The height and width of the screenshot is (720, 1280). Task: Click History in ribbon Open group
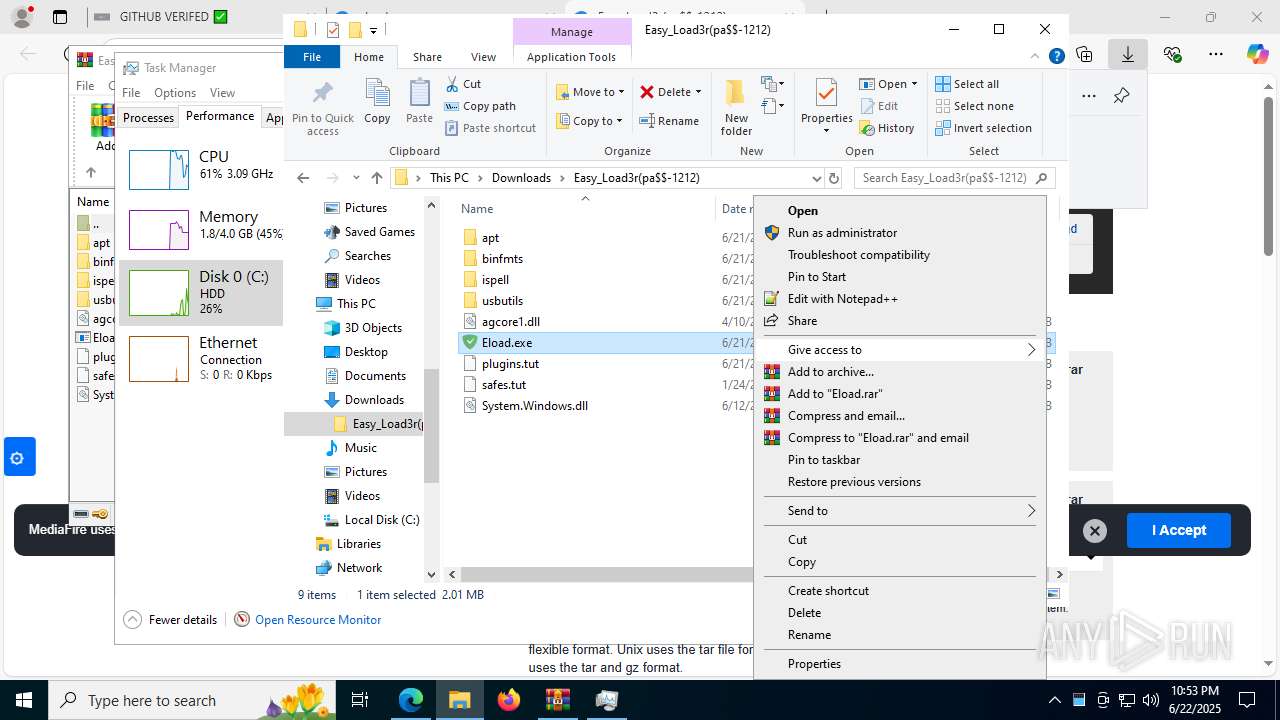pyautogui.click(x=887, y=128)
